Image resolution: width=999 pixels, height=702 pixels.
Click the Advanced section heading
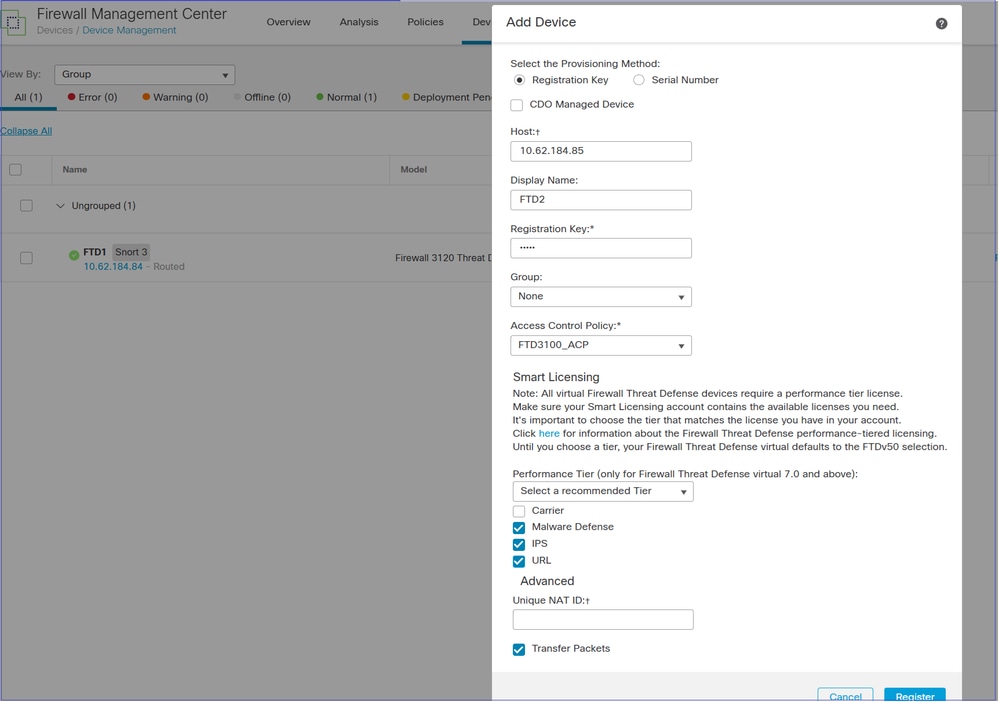click(x=547, y=581)
